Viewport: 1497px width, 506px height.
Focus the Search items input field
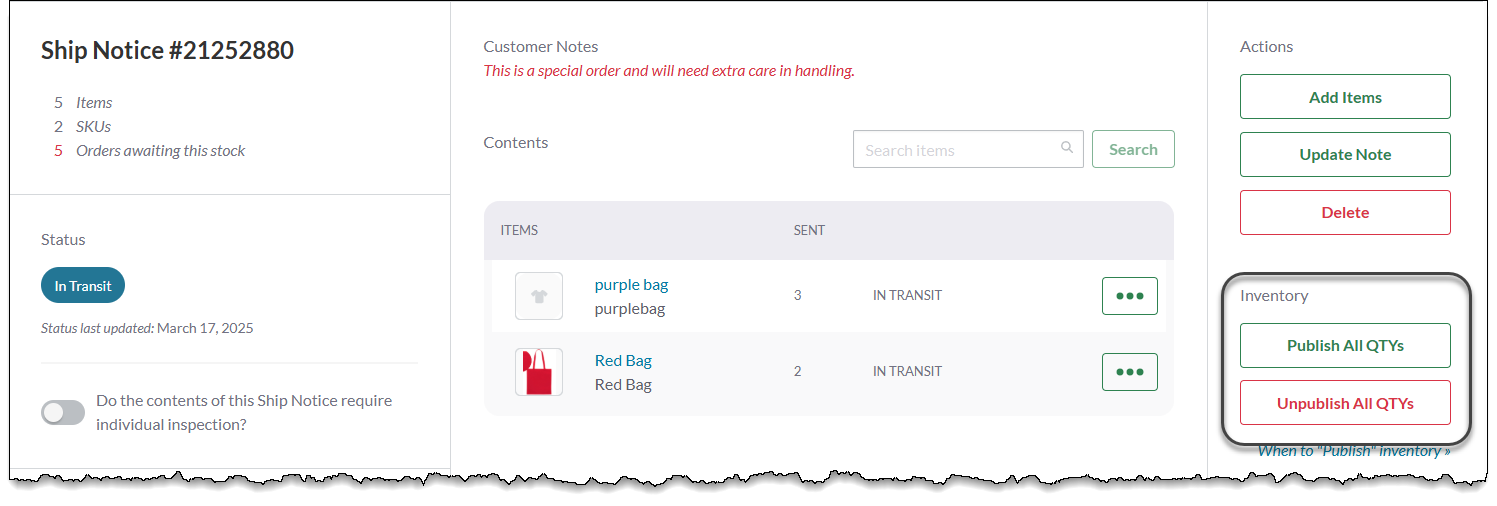tap(968, 149)
